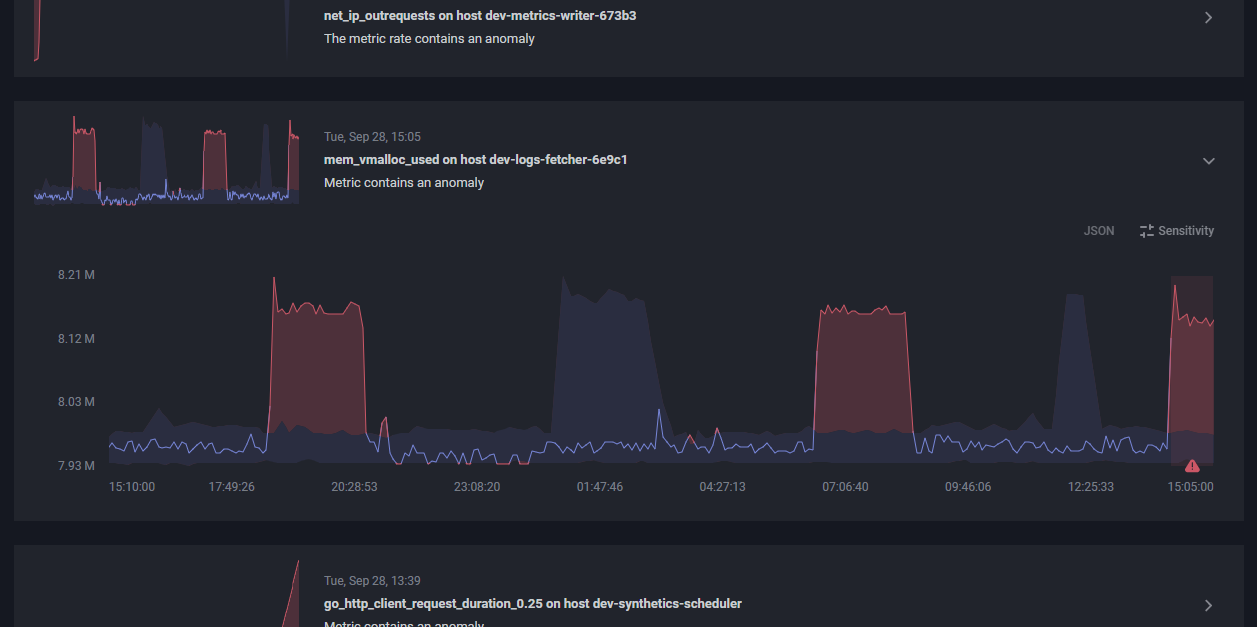Viewport: 1257px width, 627px height.
Task: Click "The metric rate contains an anomaly" text
Action: point(429,39)
